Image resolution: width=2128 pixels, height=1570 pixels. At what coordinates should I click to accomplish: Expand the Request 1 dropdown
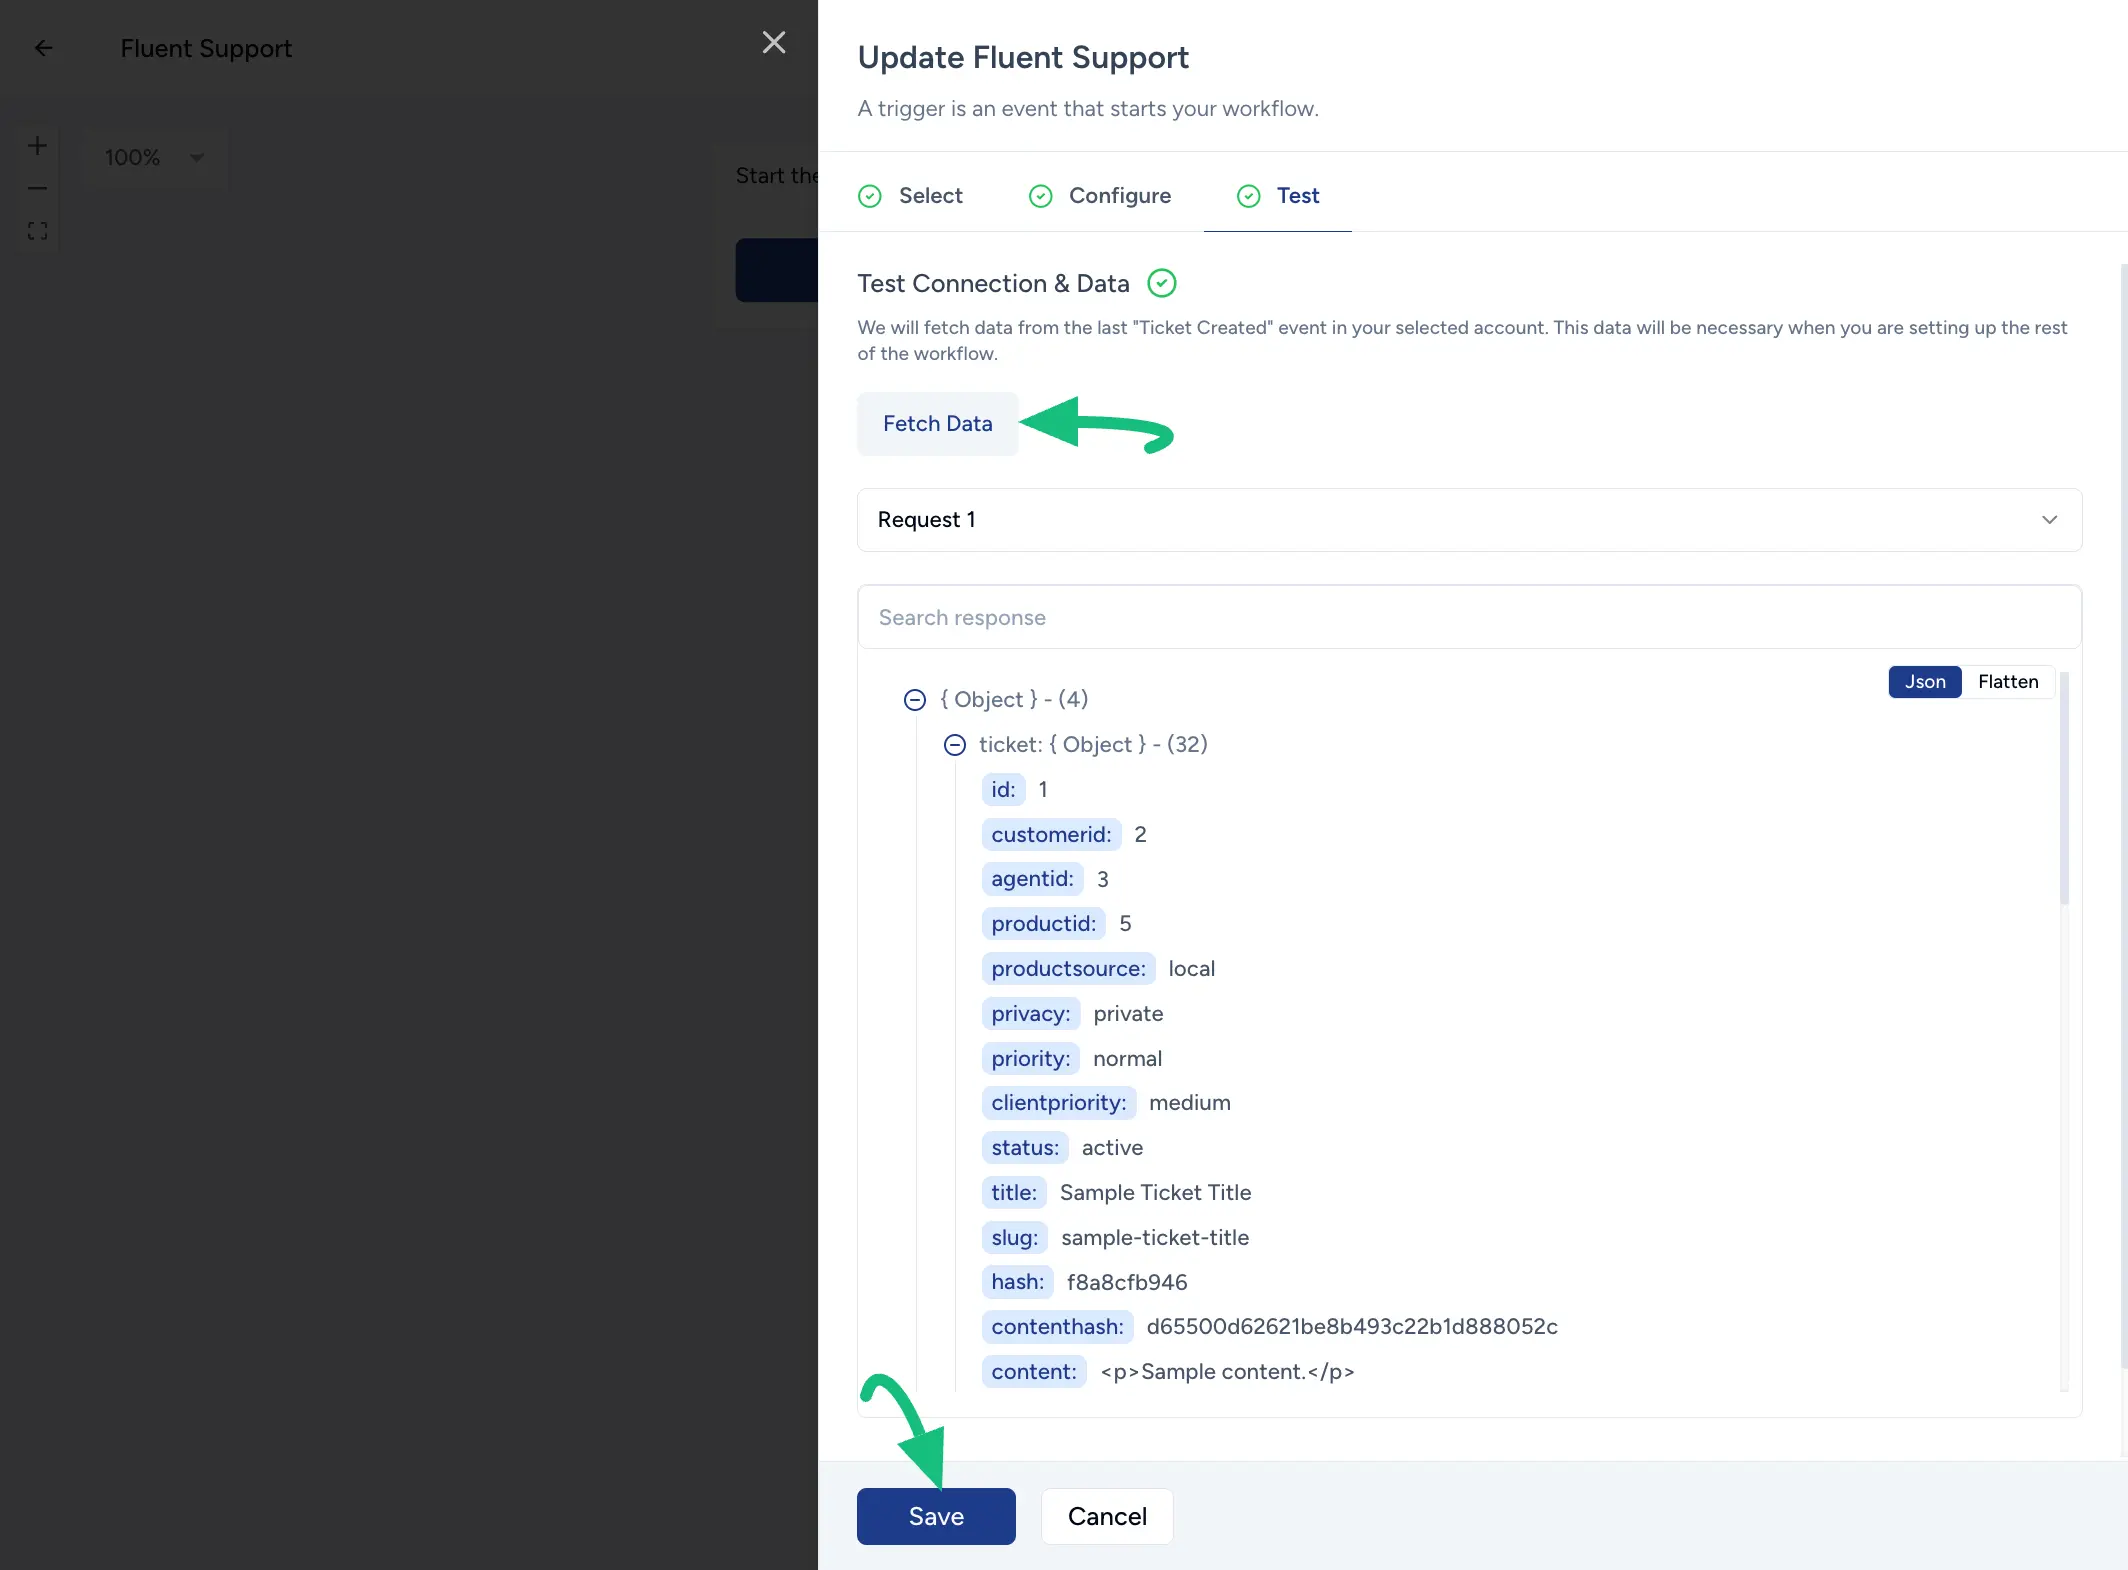click(2049, 519)
